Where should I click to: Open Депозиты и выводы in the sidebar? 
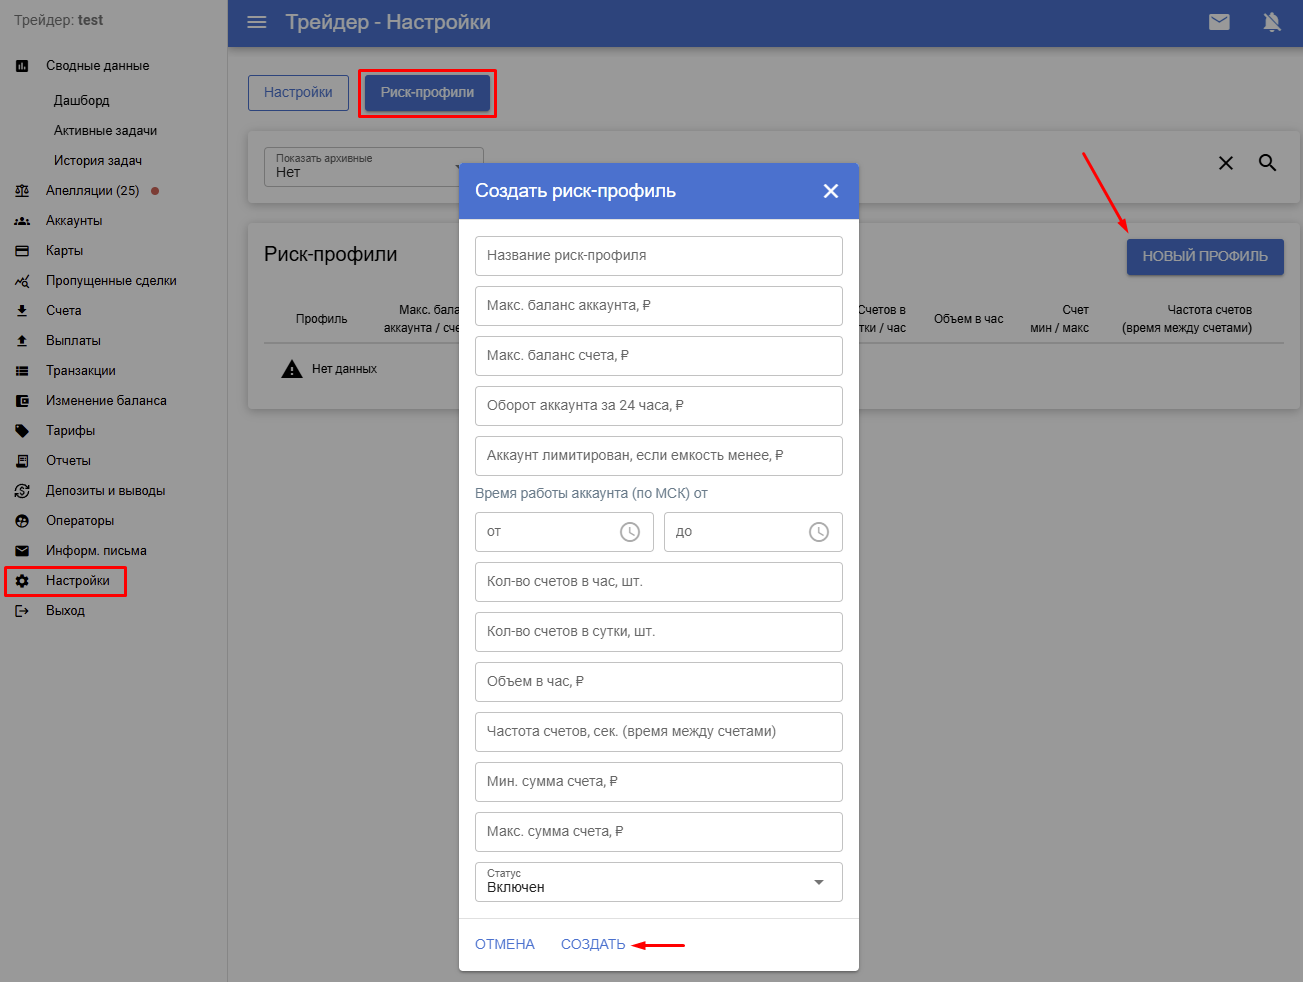tap(105, 491)
